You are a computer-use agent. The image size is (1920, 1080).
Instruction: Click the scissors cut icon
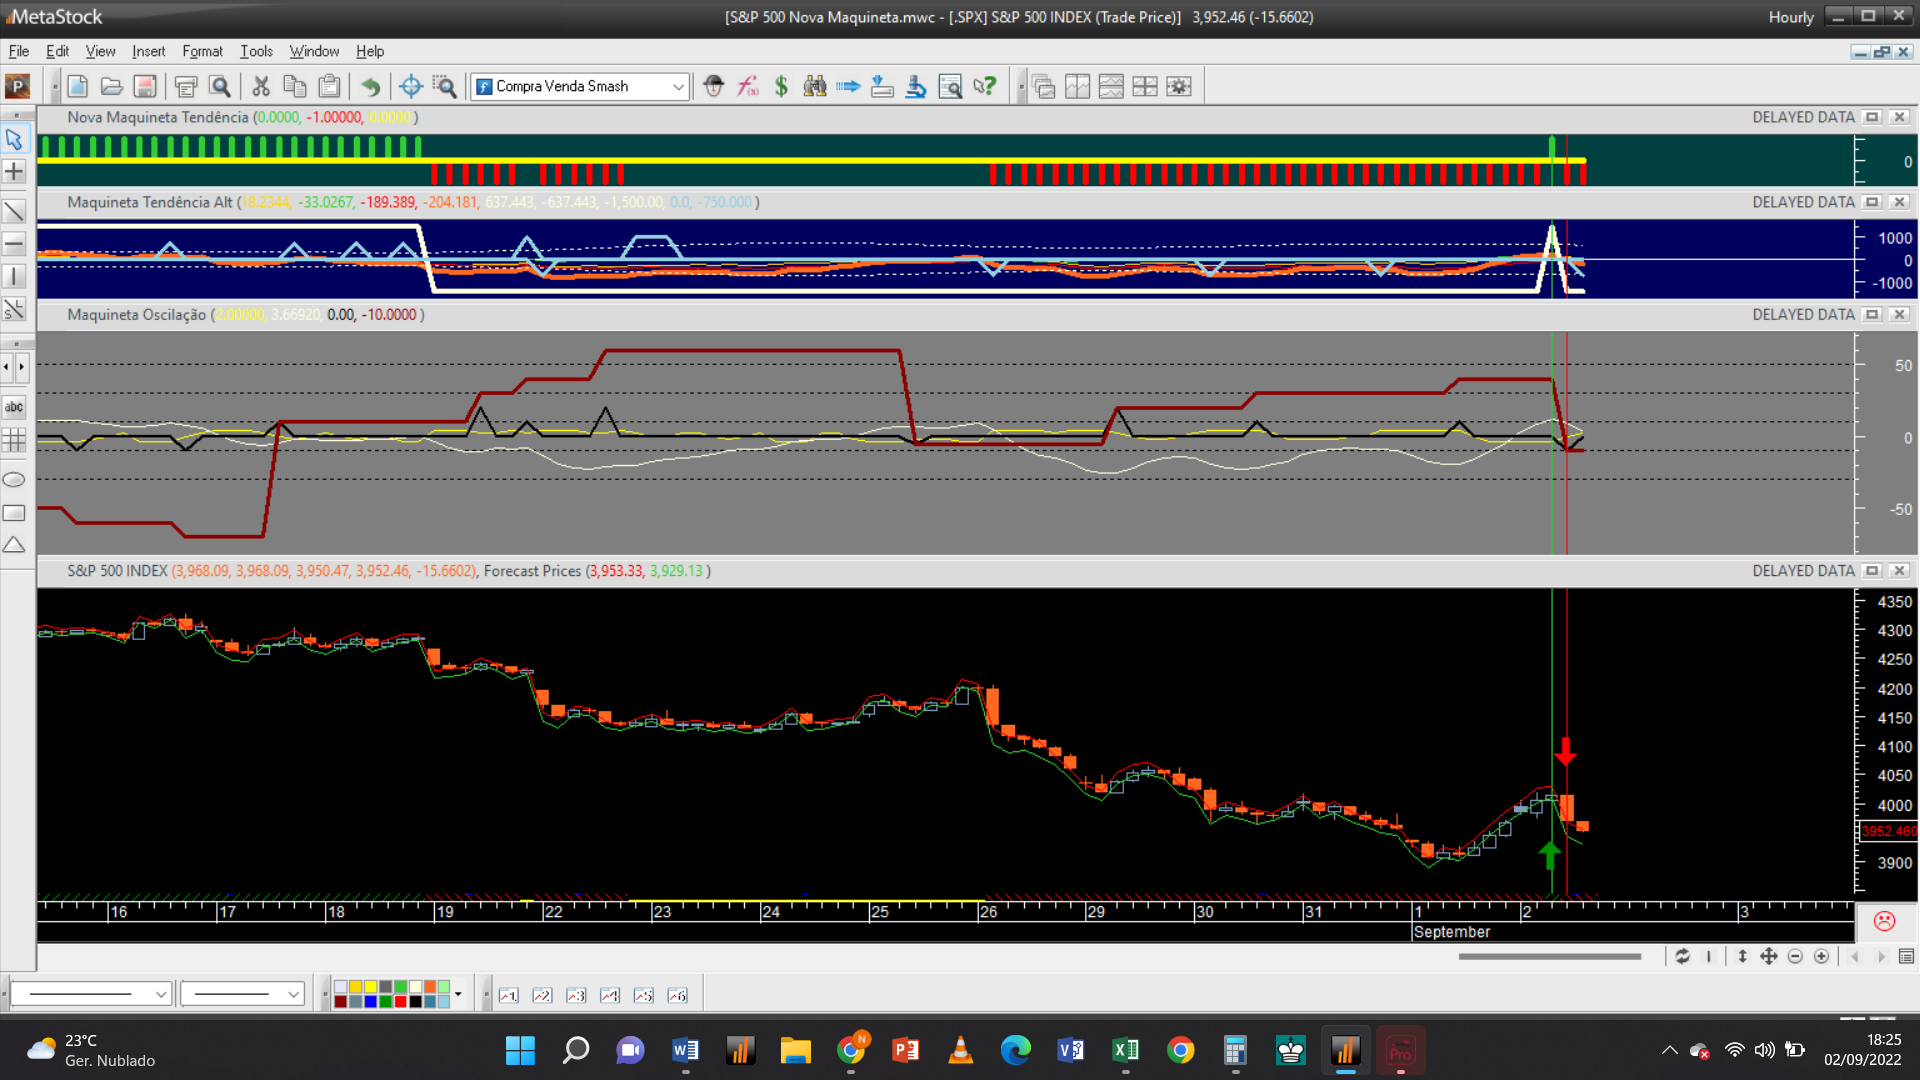click(x=261, y=87)
